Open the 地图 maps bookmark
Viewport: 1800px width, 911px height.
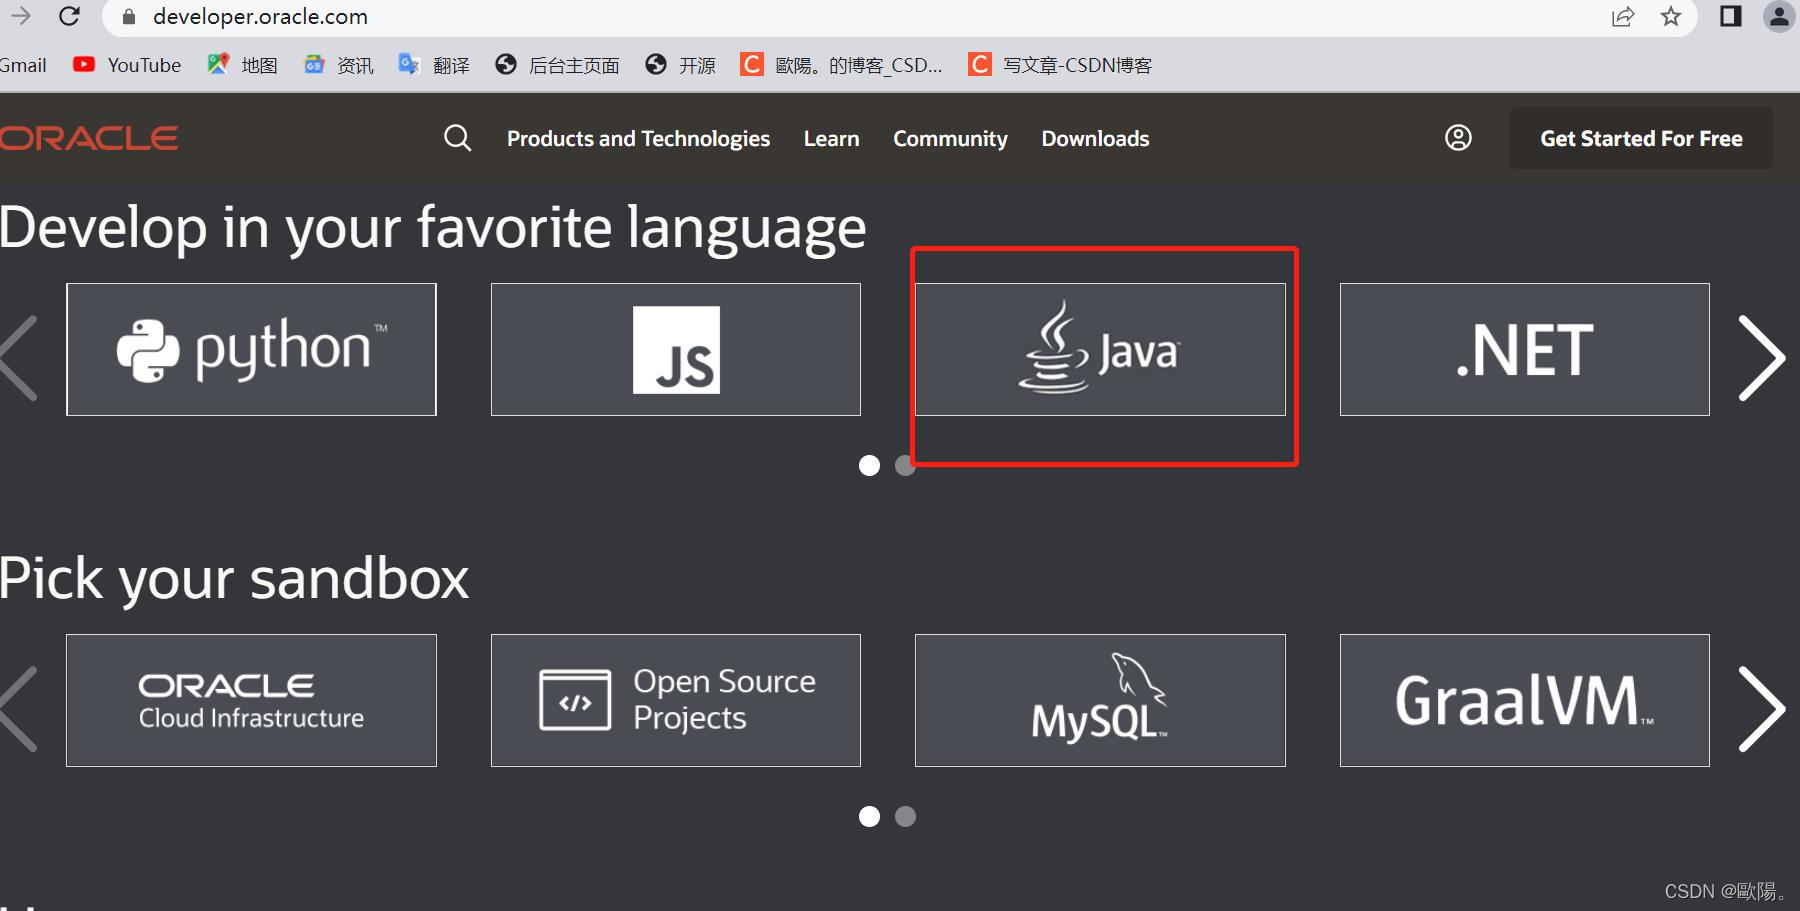point(242,65)
